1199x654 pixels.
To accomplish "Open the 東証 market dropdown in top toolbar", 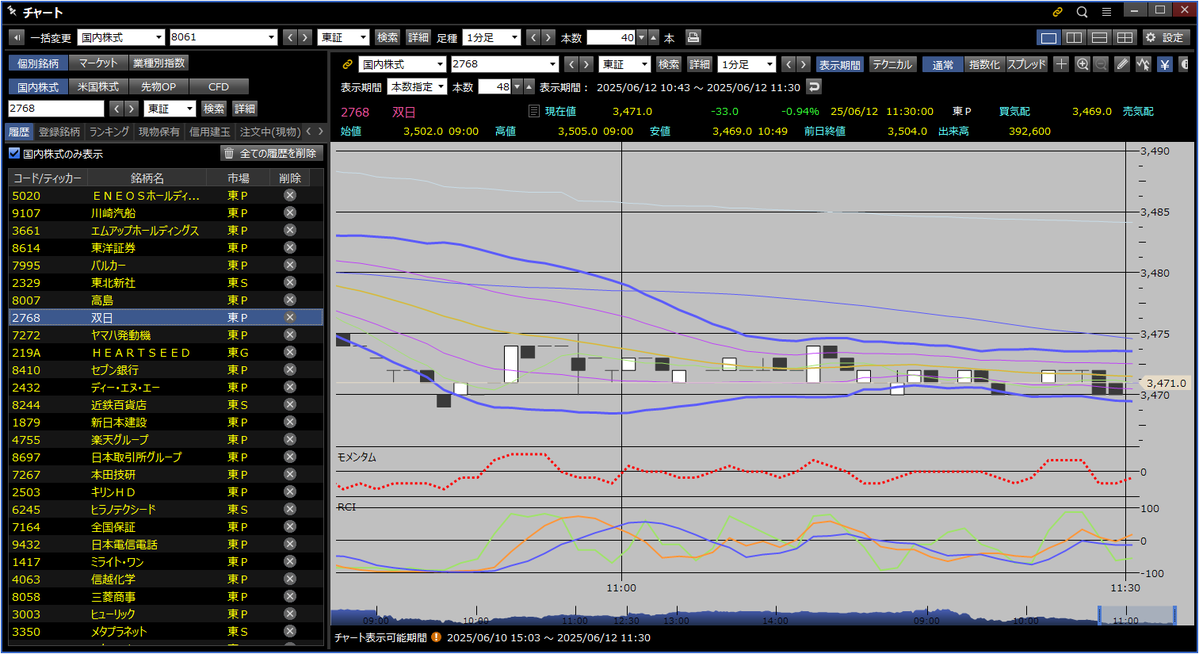I will pos(343,37).
